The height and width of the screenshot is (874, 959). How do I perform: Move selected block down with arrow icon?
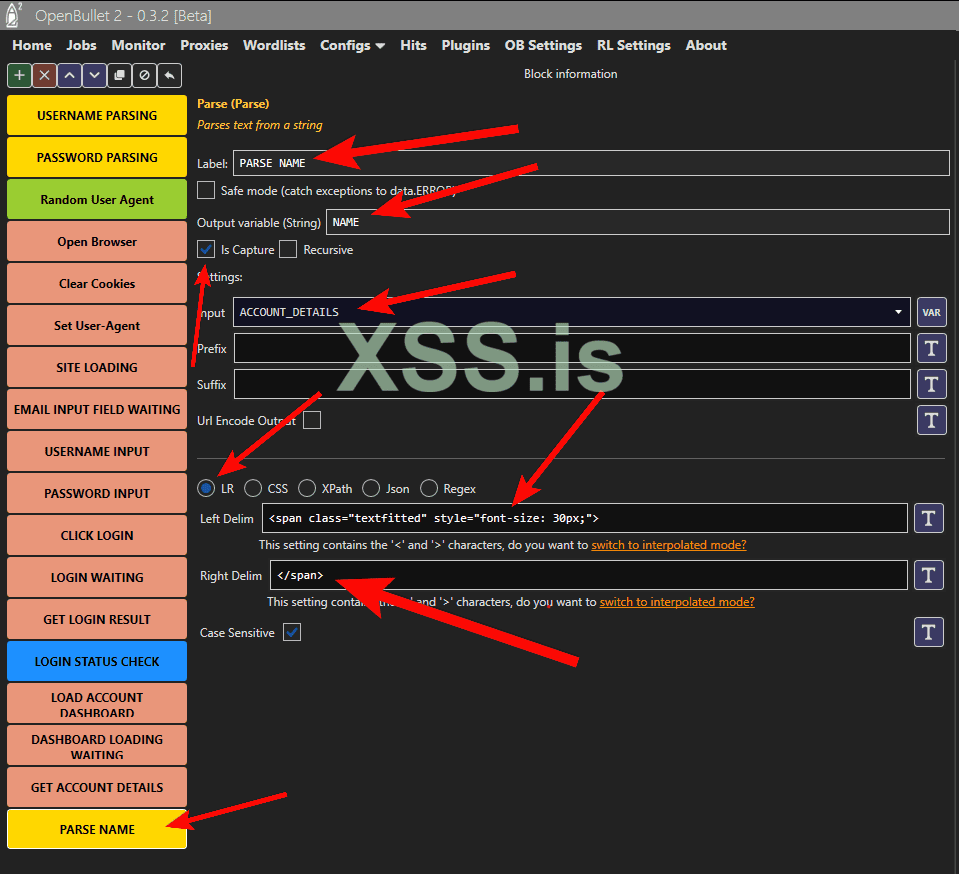point(94,75)
